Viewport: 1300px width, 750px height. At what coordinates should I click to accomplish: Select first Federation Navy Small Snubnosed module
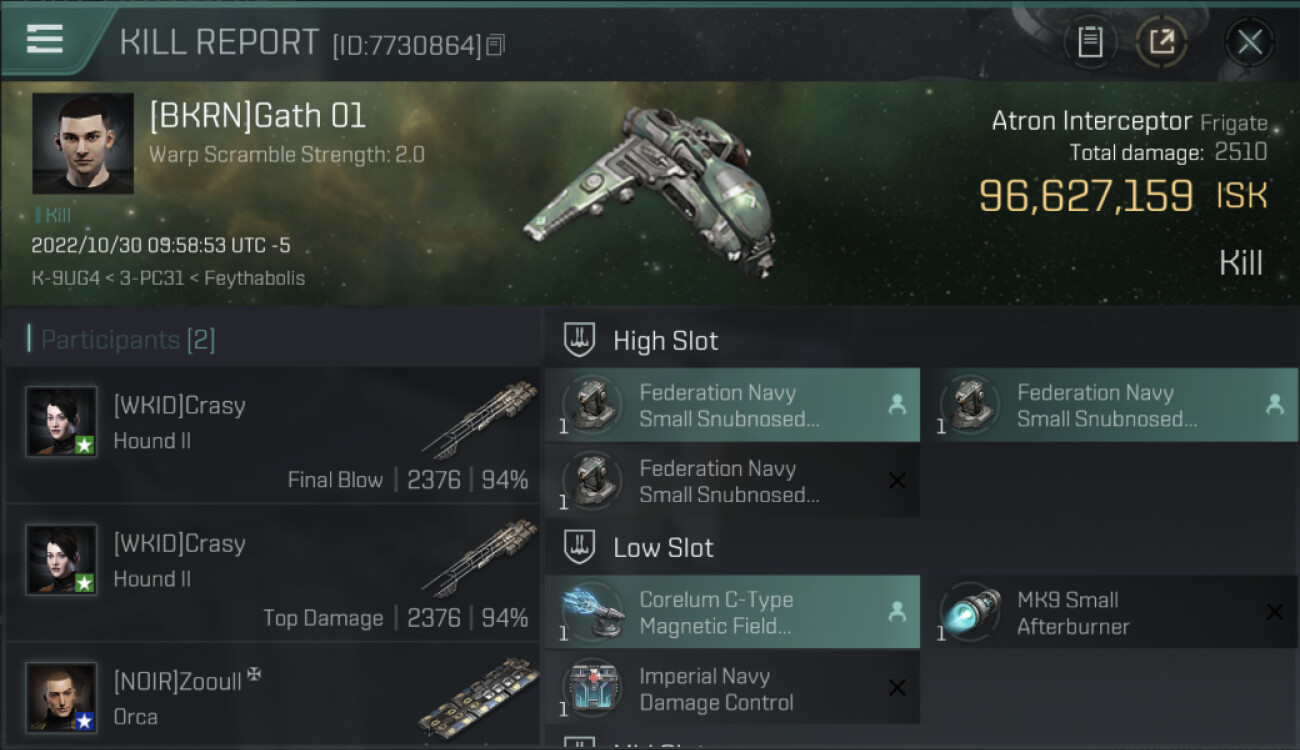coord(732,405)
